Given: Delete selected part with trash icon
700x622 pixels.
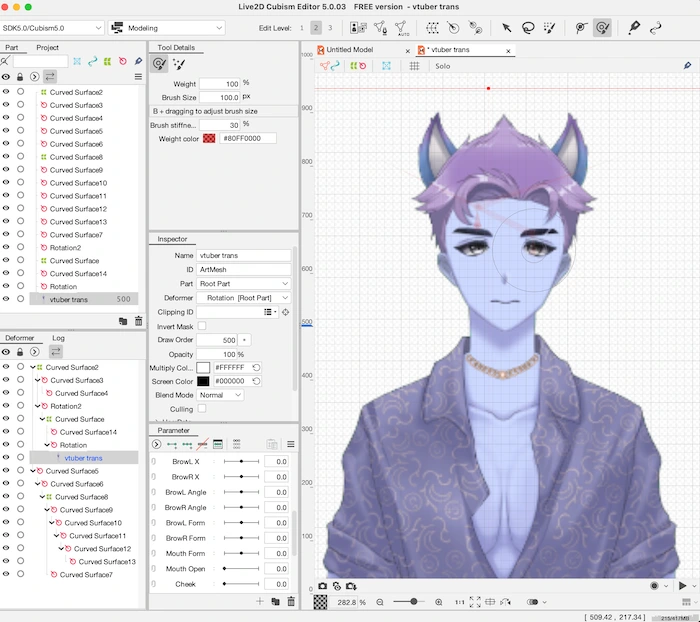Looking at the screenshot, I should point(138,321).
